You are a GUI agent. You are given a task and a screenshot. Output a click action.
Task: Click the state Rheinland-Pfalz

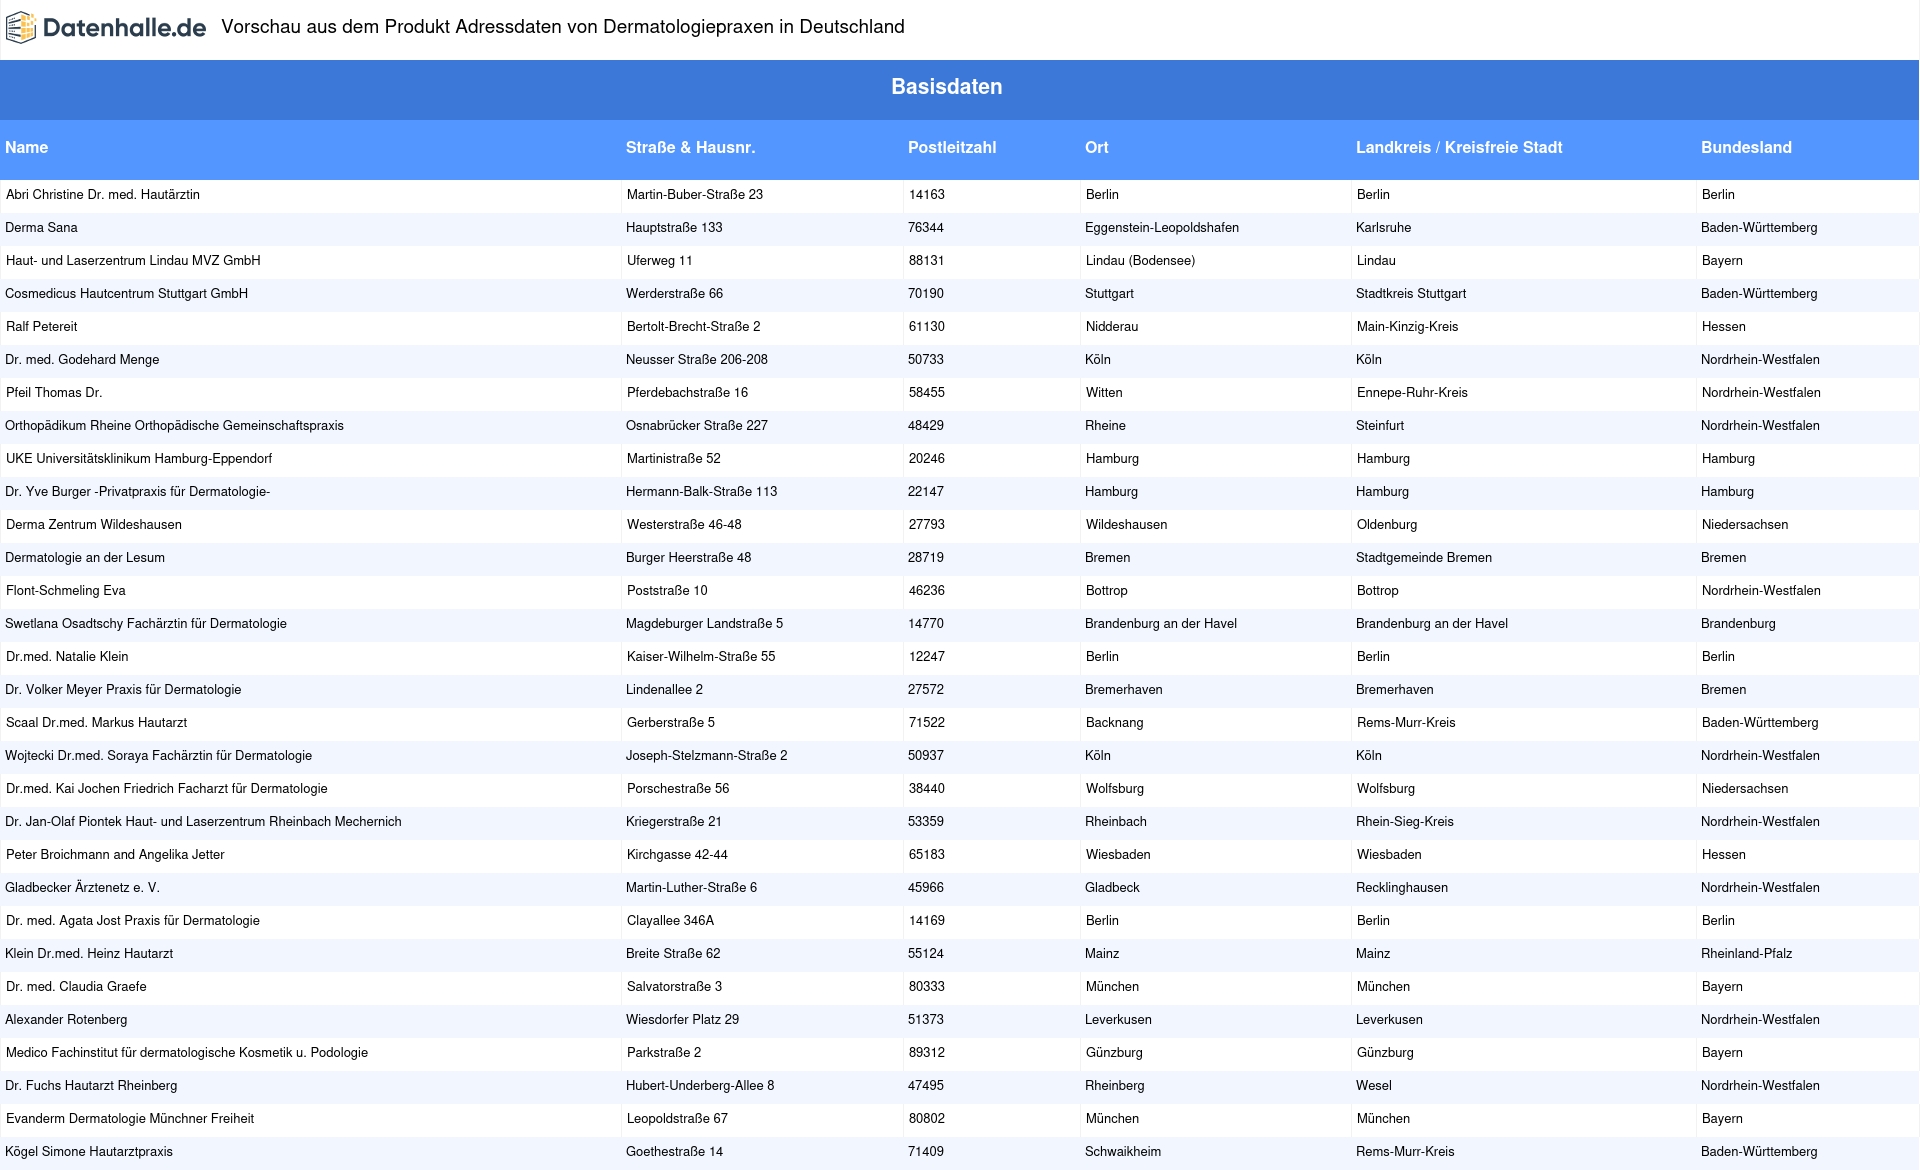1747,954
